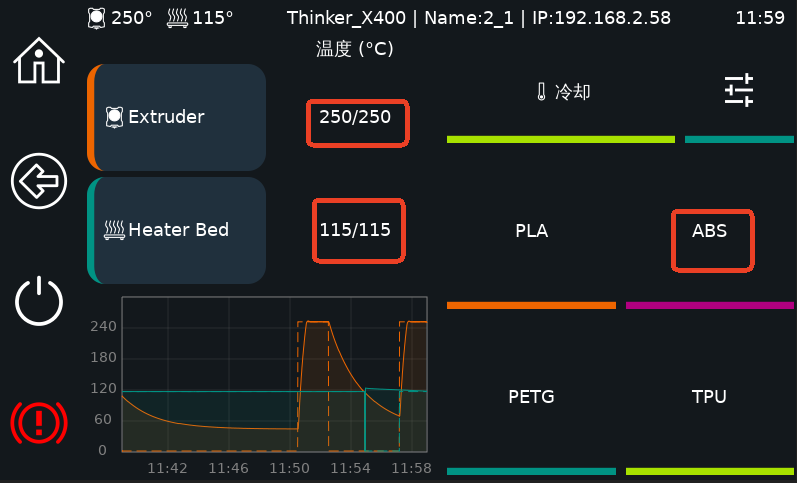Toggle the Extruder heater selection
797x483 pixels.
[177, 117]
